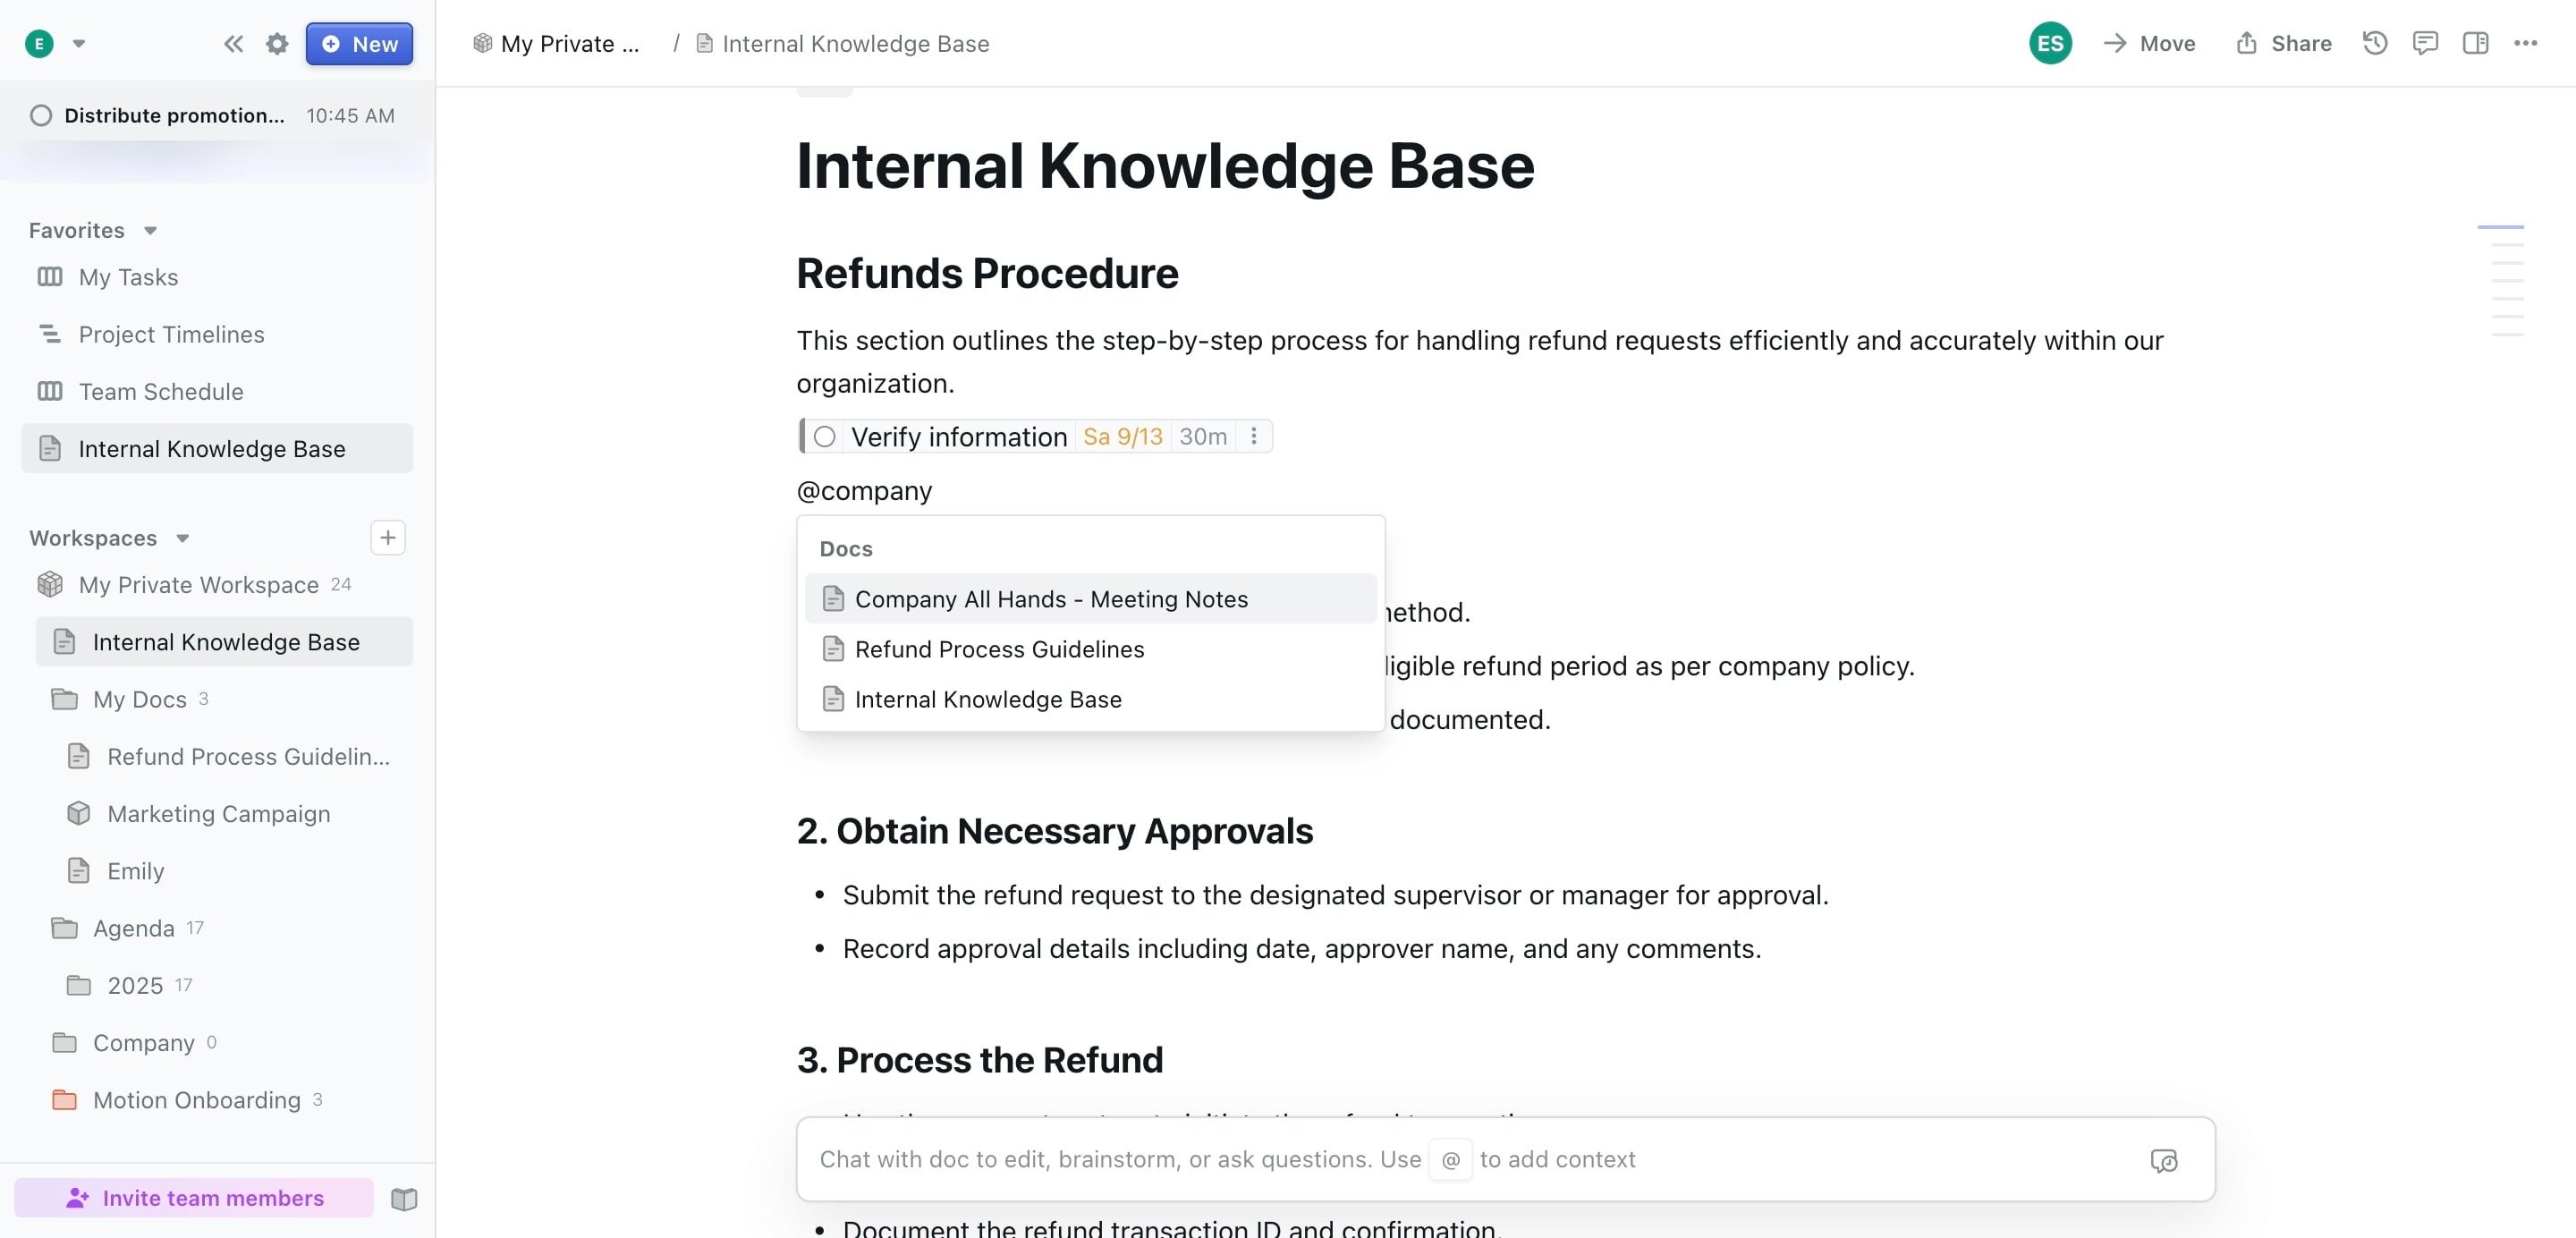Viewport: 2576px width, 1238px height.
Task: Toggle side panel layout icon
Action: tap(2475, 43)
